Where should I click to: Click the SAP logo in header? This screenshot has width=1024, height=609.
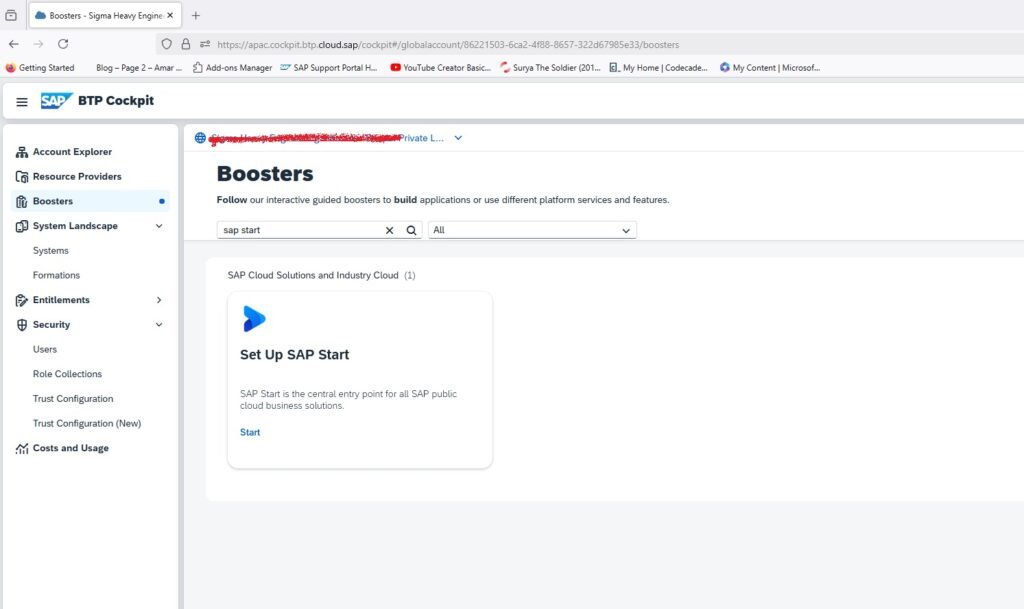(55, 101)
